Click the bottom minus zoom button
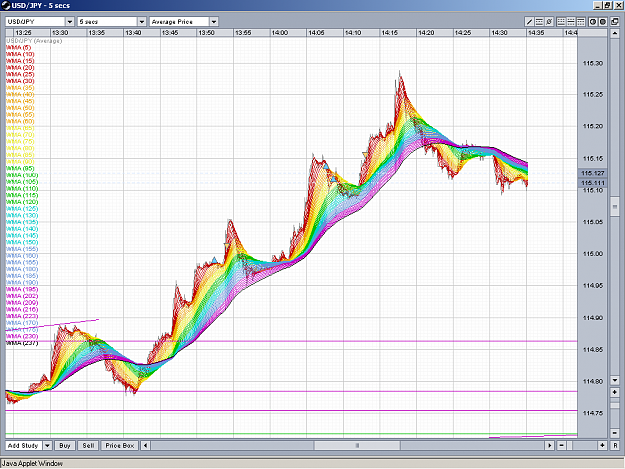Viewport: 625px width, 469px height. [561, 445]
